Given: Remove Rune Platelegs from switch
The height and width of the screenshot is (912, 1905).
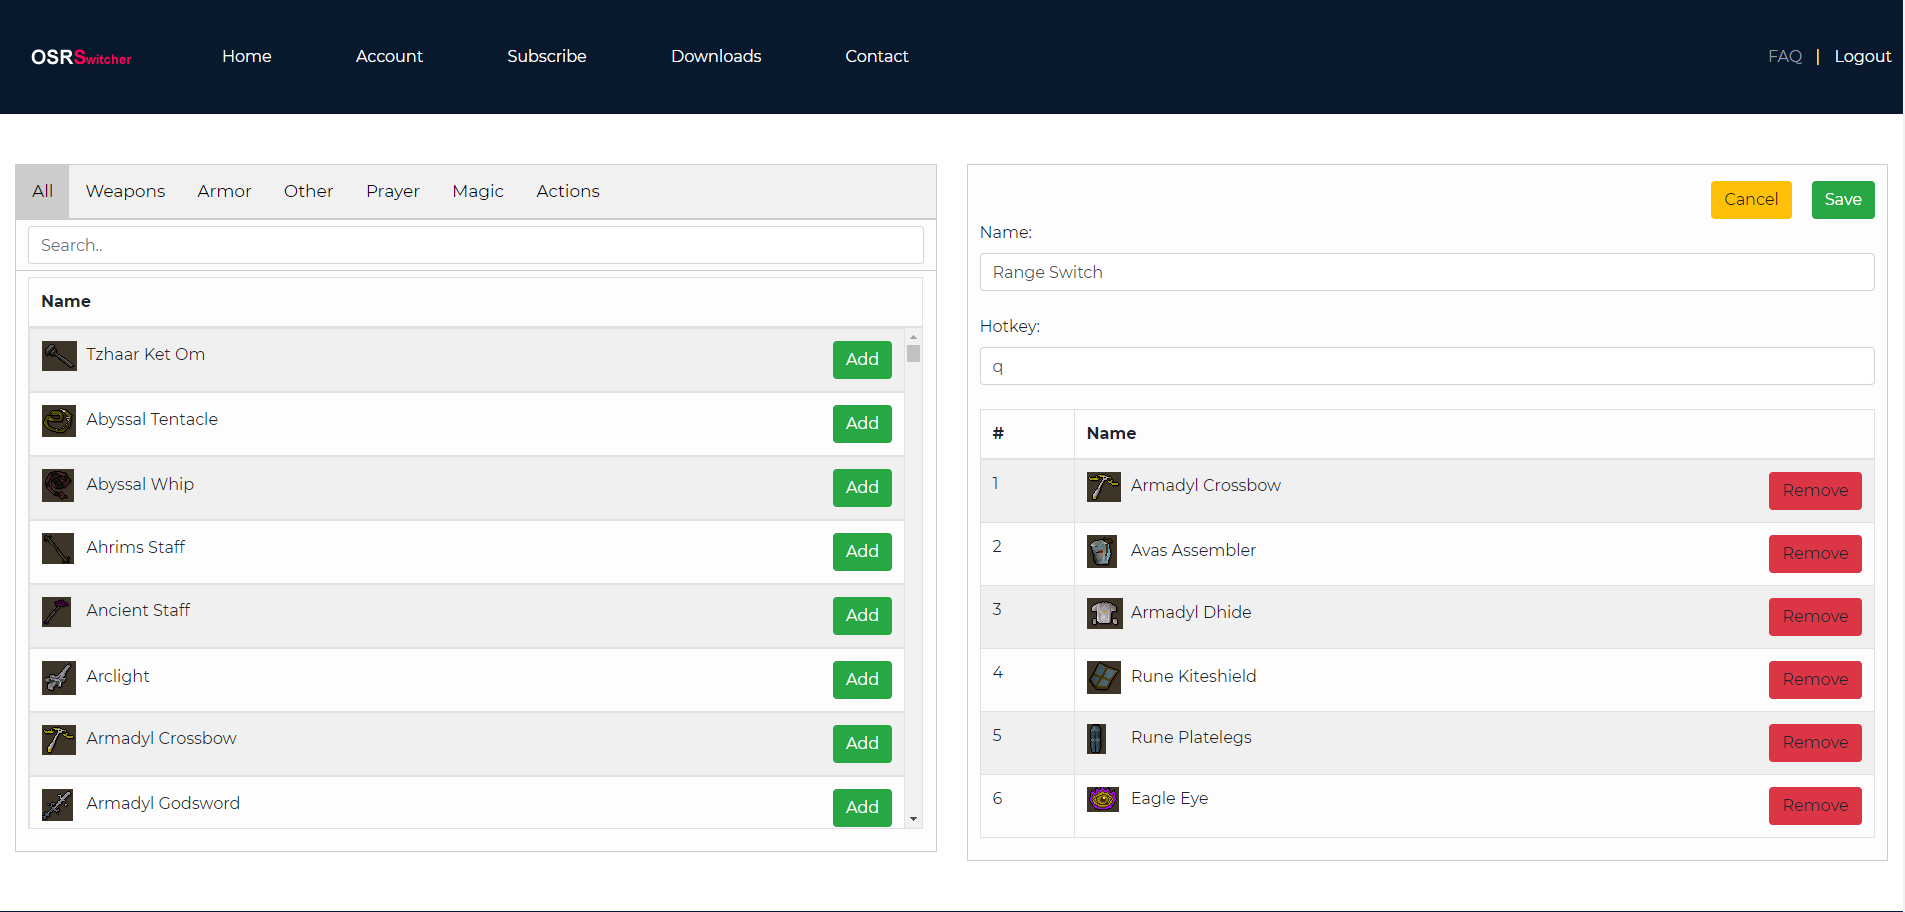Looking at the screenshot, I should [x=1815, y=743].
